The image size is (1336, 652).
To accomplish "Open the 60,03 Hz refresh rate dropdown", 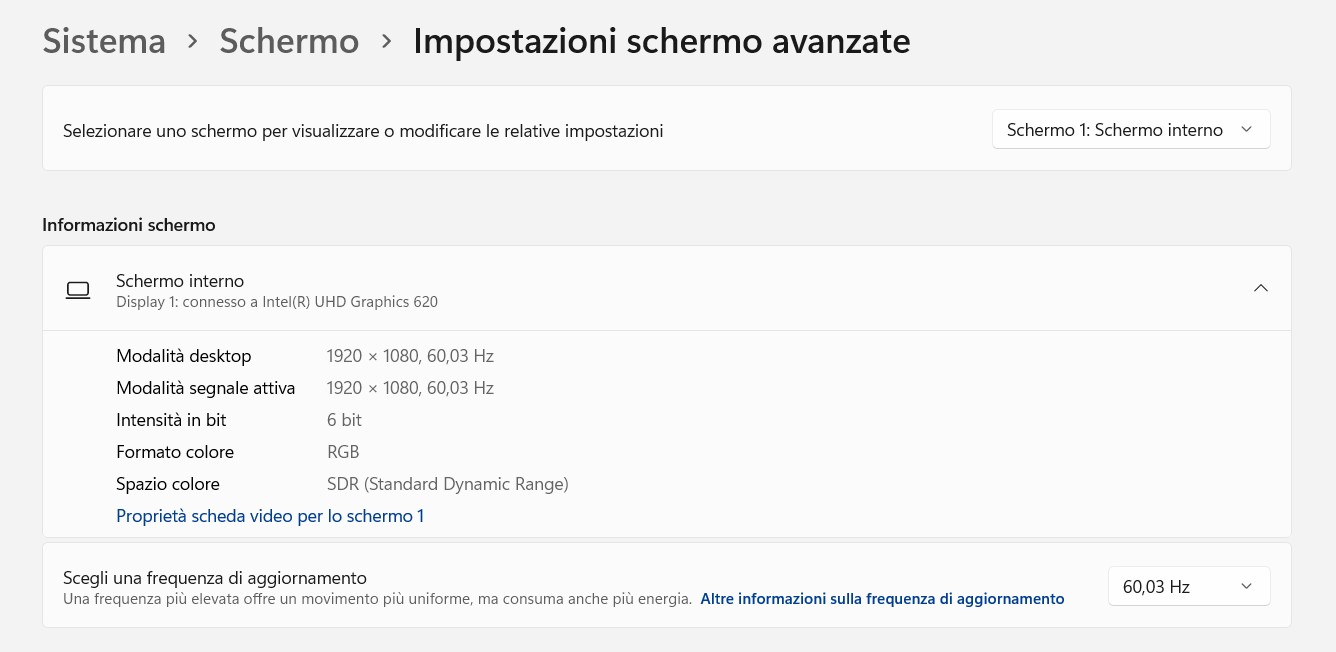I will coord(1189,587).
